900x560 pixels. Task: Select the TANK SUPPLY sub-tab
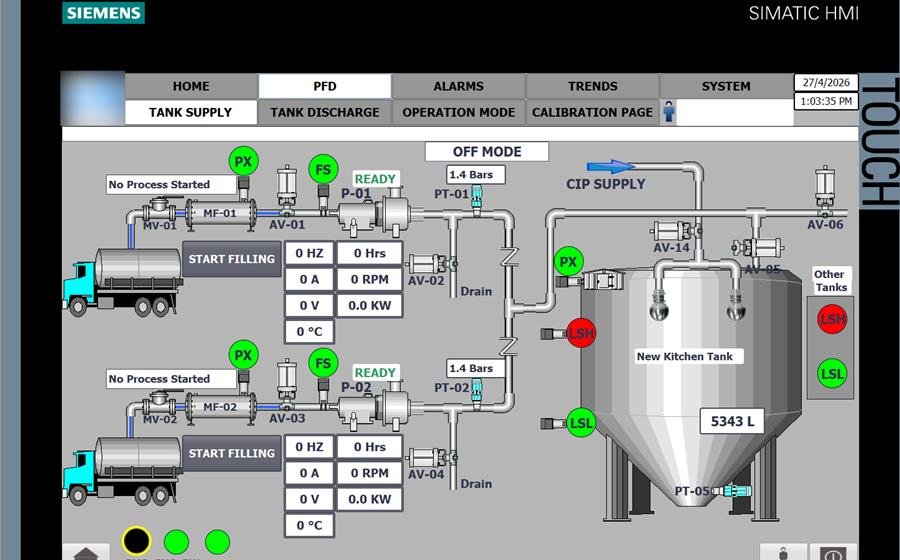191,112
